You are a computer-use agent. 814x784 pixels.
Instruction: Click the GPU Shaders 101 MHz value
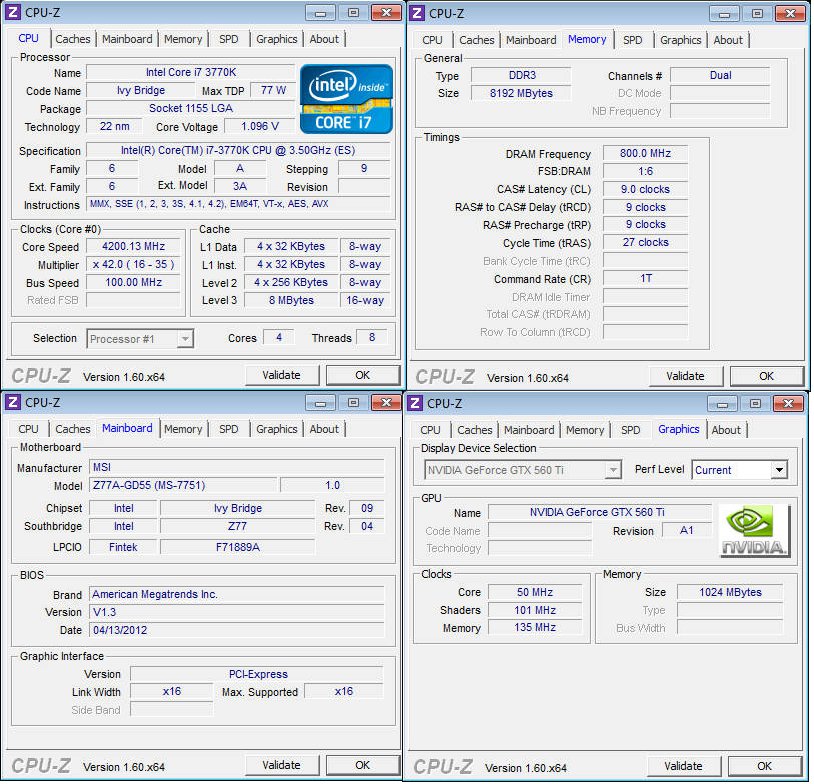535,611
